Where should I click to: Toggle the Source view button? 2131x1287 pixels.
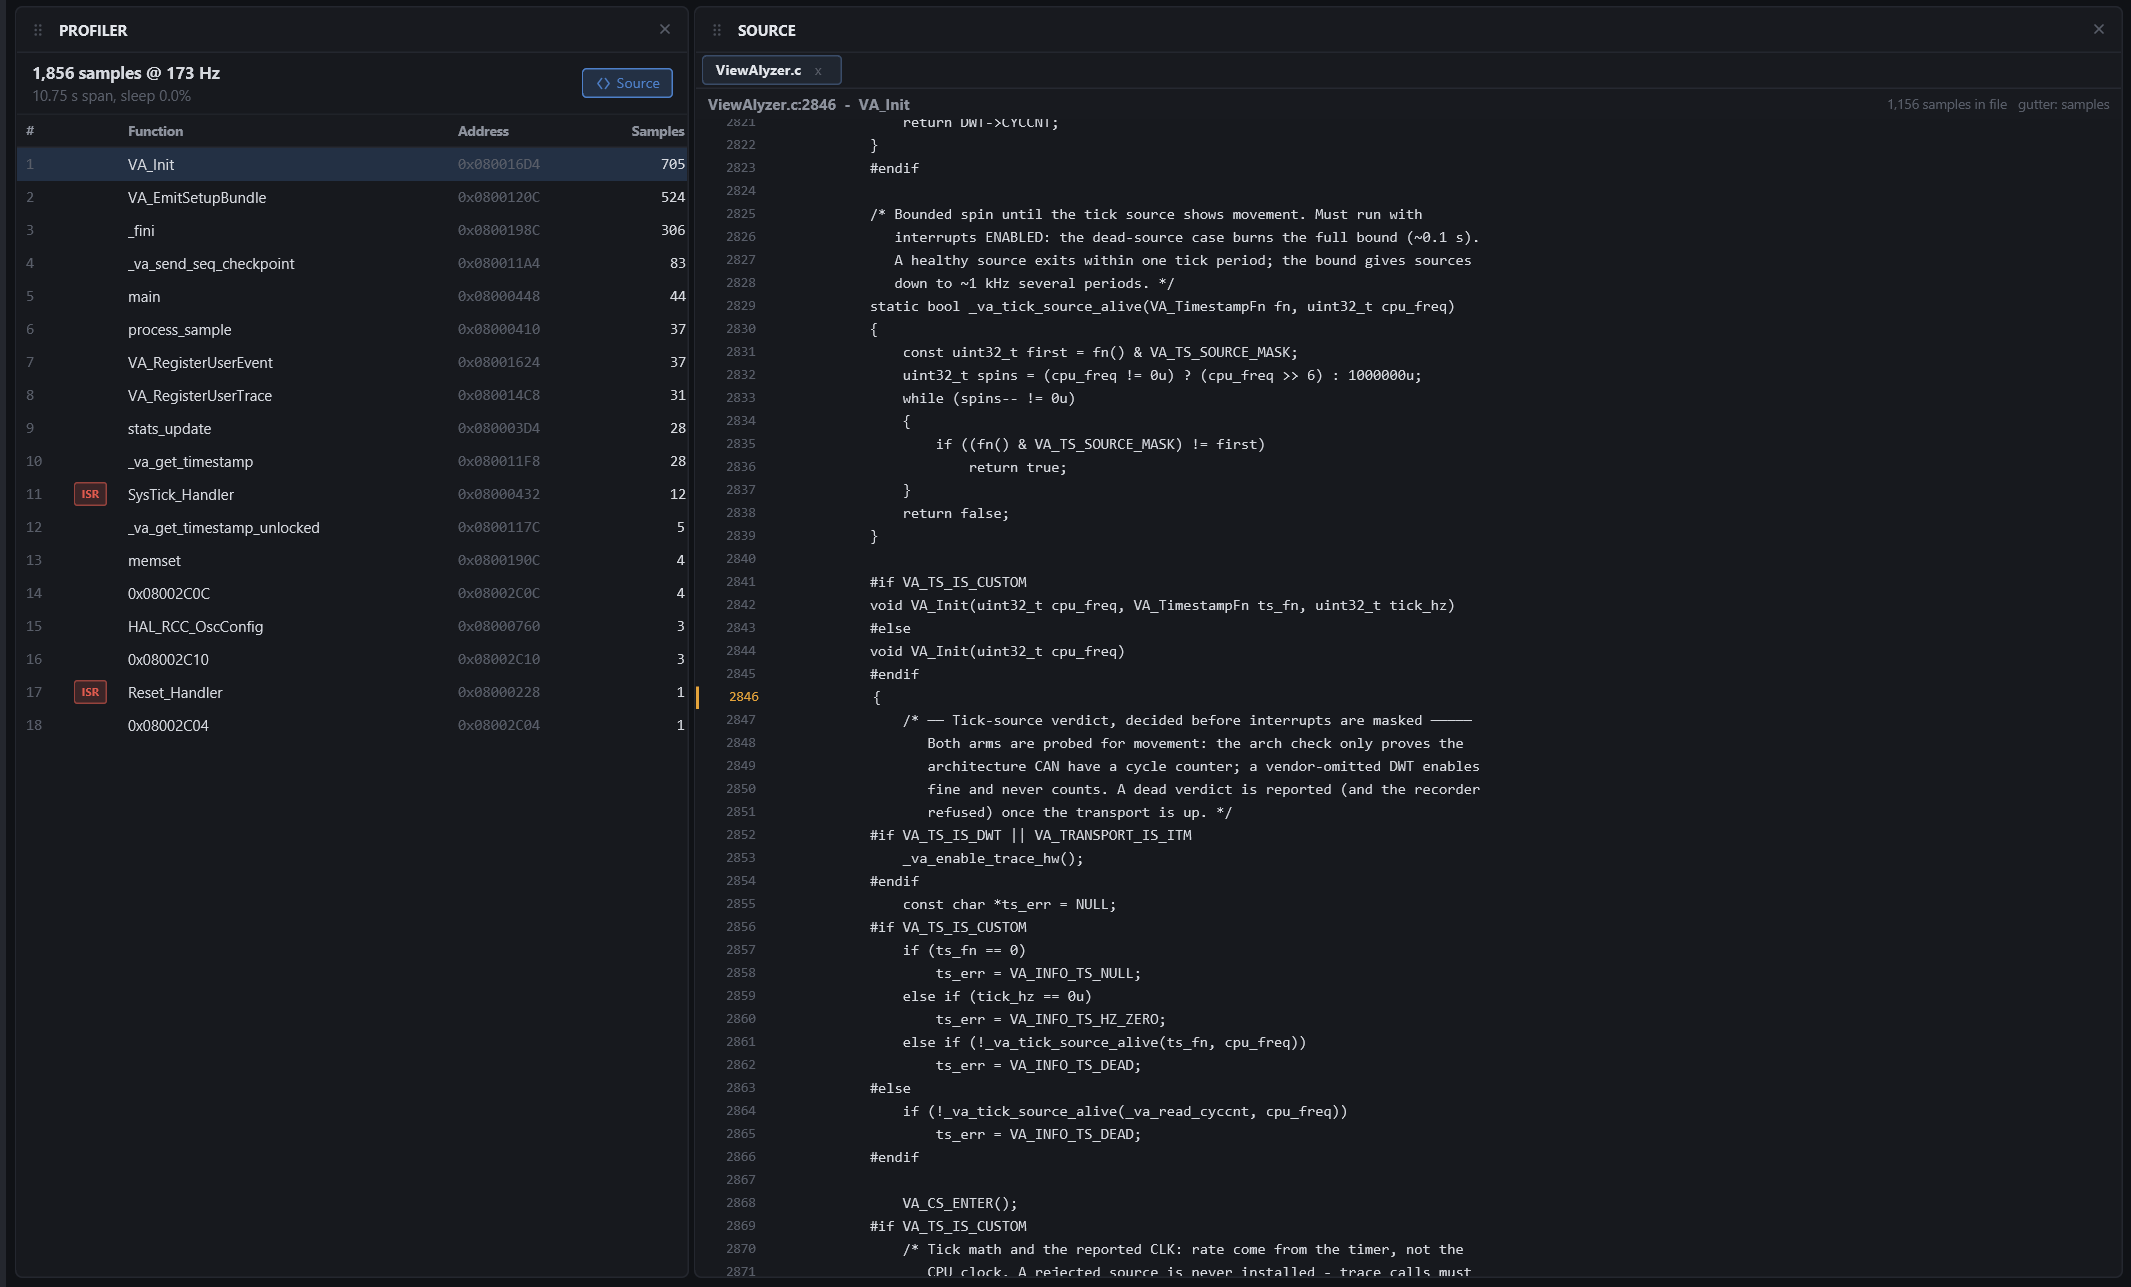(x=627, y=83)
